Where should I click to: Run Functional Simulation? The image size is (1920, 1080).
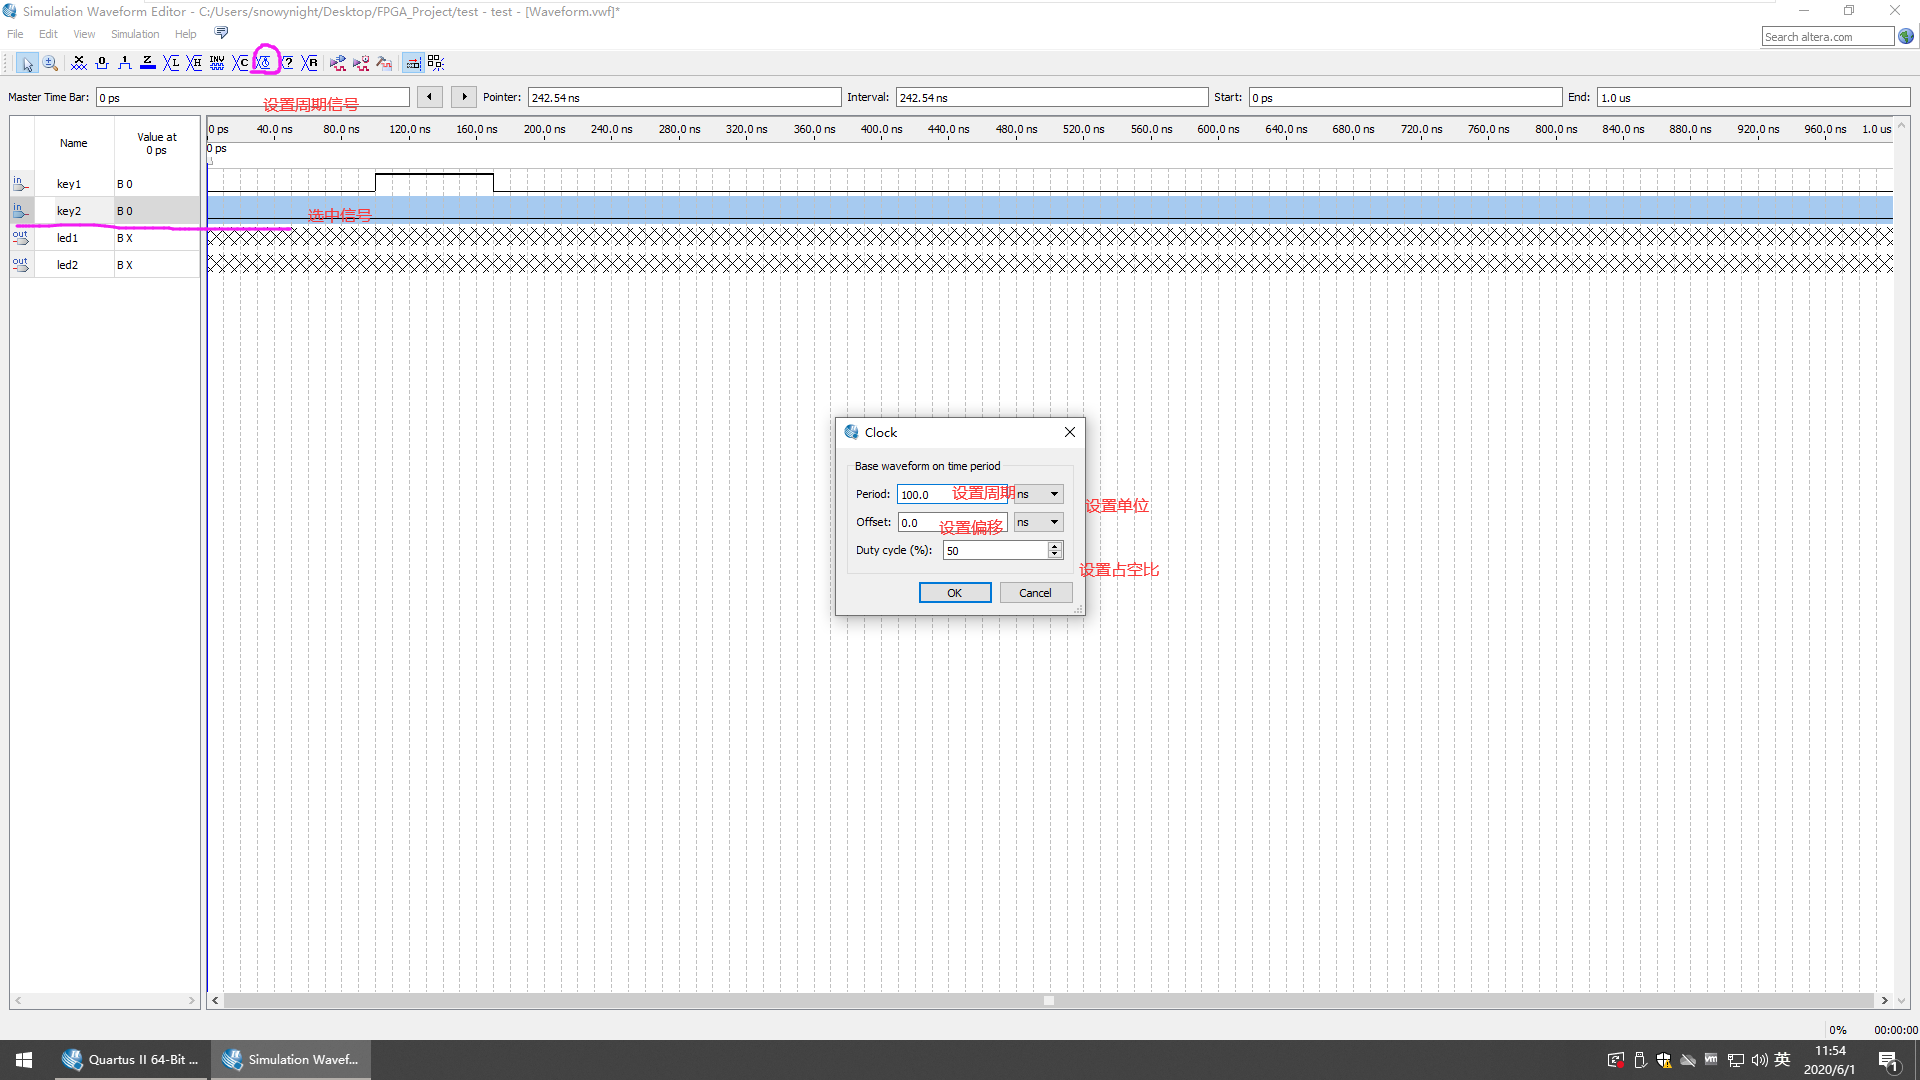338,63
